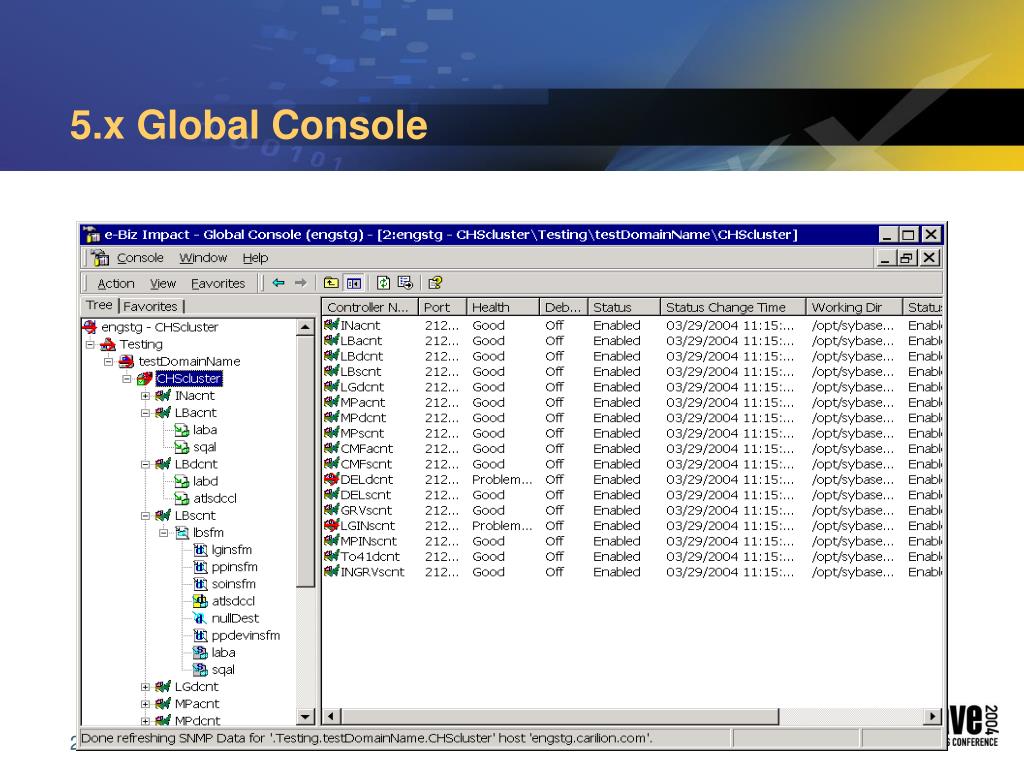Click the MMC console icon beside Console menu
The height and width of the screenshot is (768, 1024).
tap(100, 258)
